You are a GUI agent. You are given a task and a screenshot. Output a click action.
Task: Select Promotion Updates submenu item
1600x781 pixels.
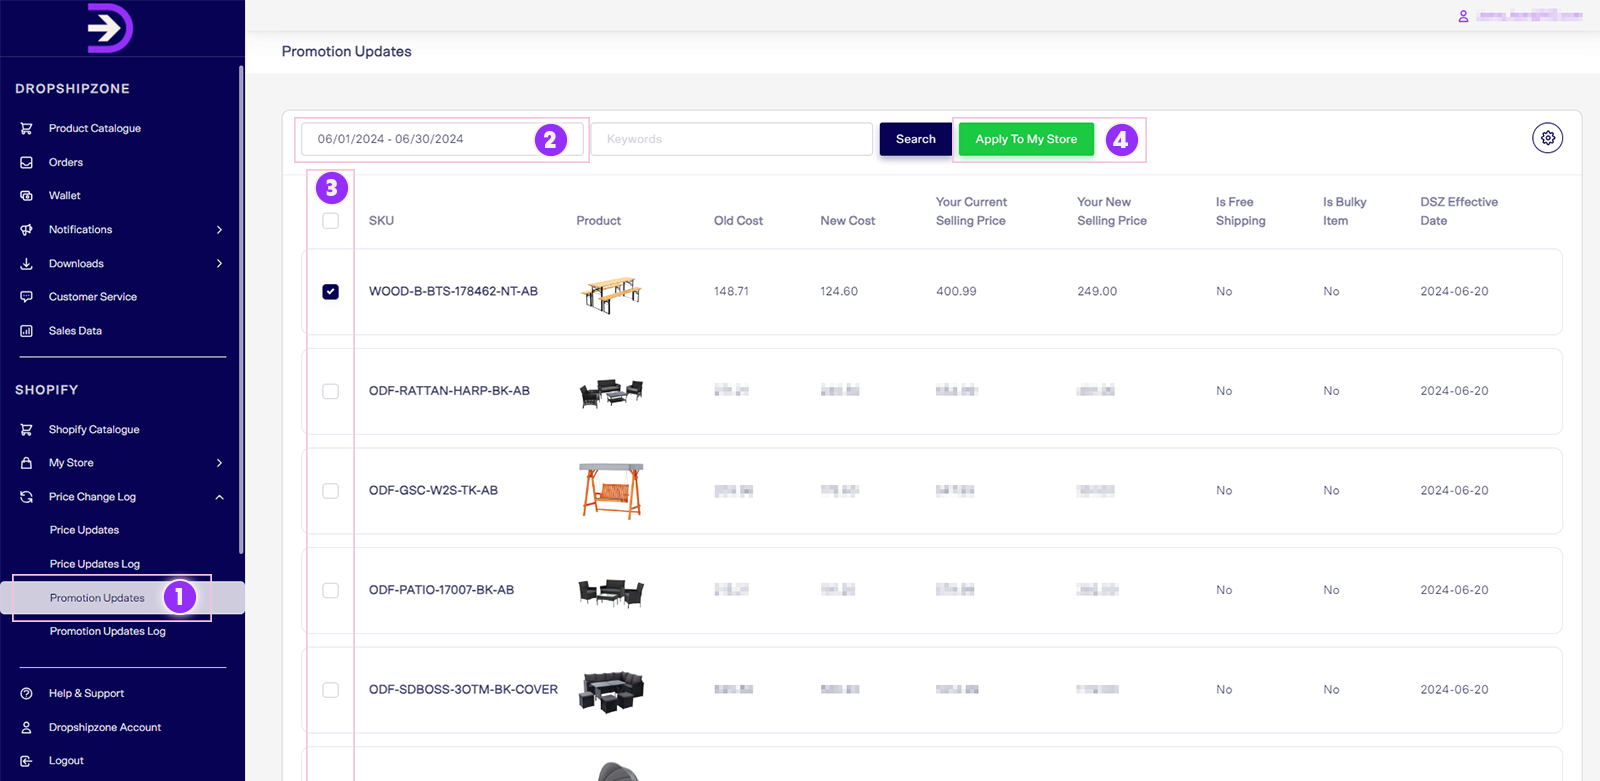(97, 598)
